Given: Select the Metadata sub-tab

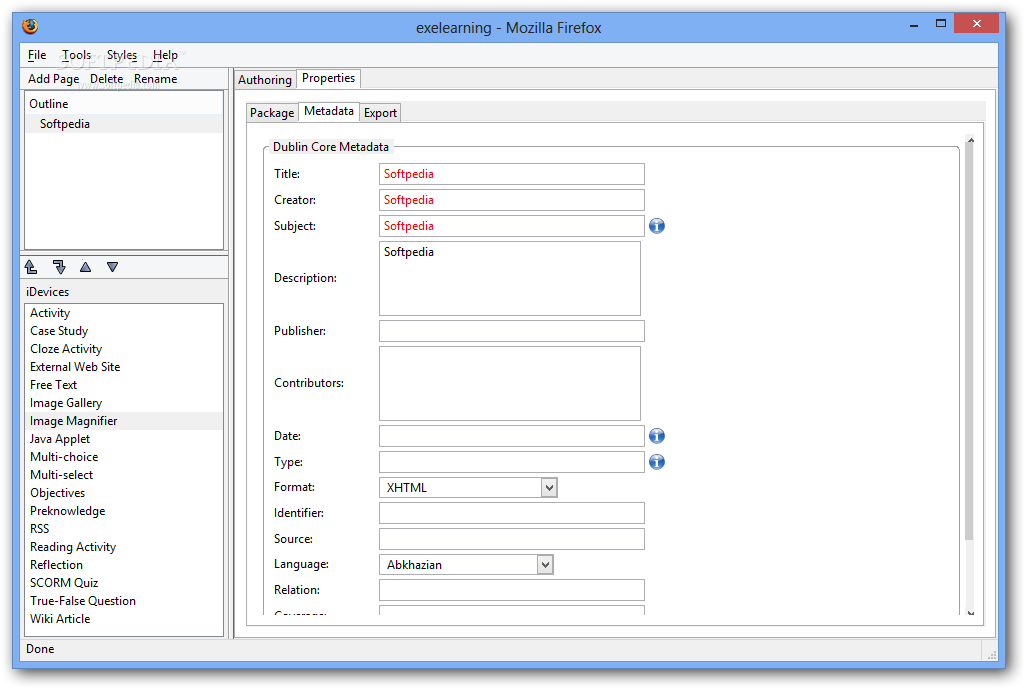Looking at the screenshot, I should click(x=329, y=111).
